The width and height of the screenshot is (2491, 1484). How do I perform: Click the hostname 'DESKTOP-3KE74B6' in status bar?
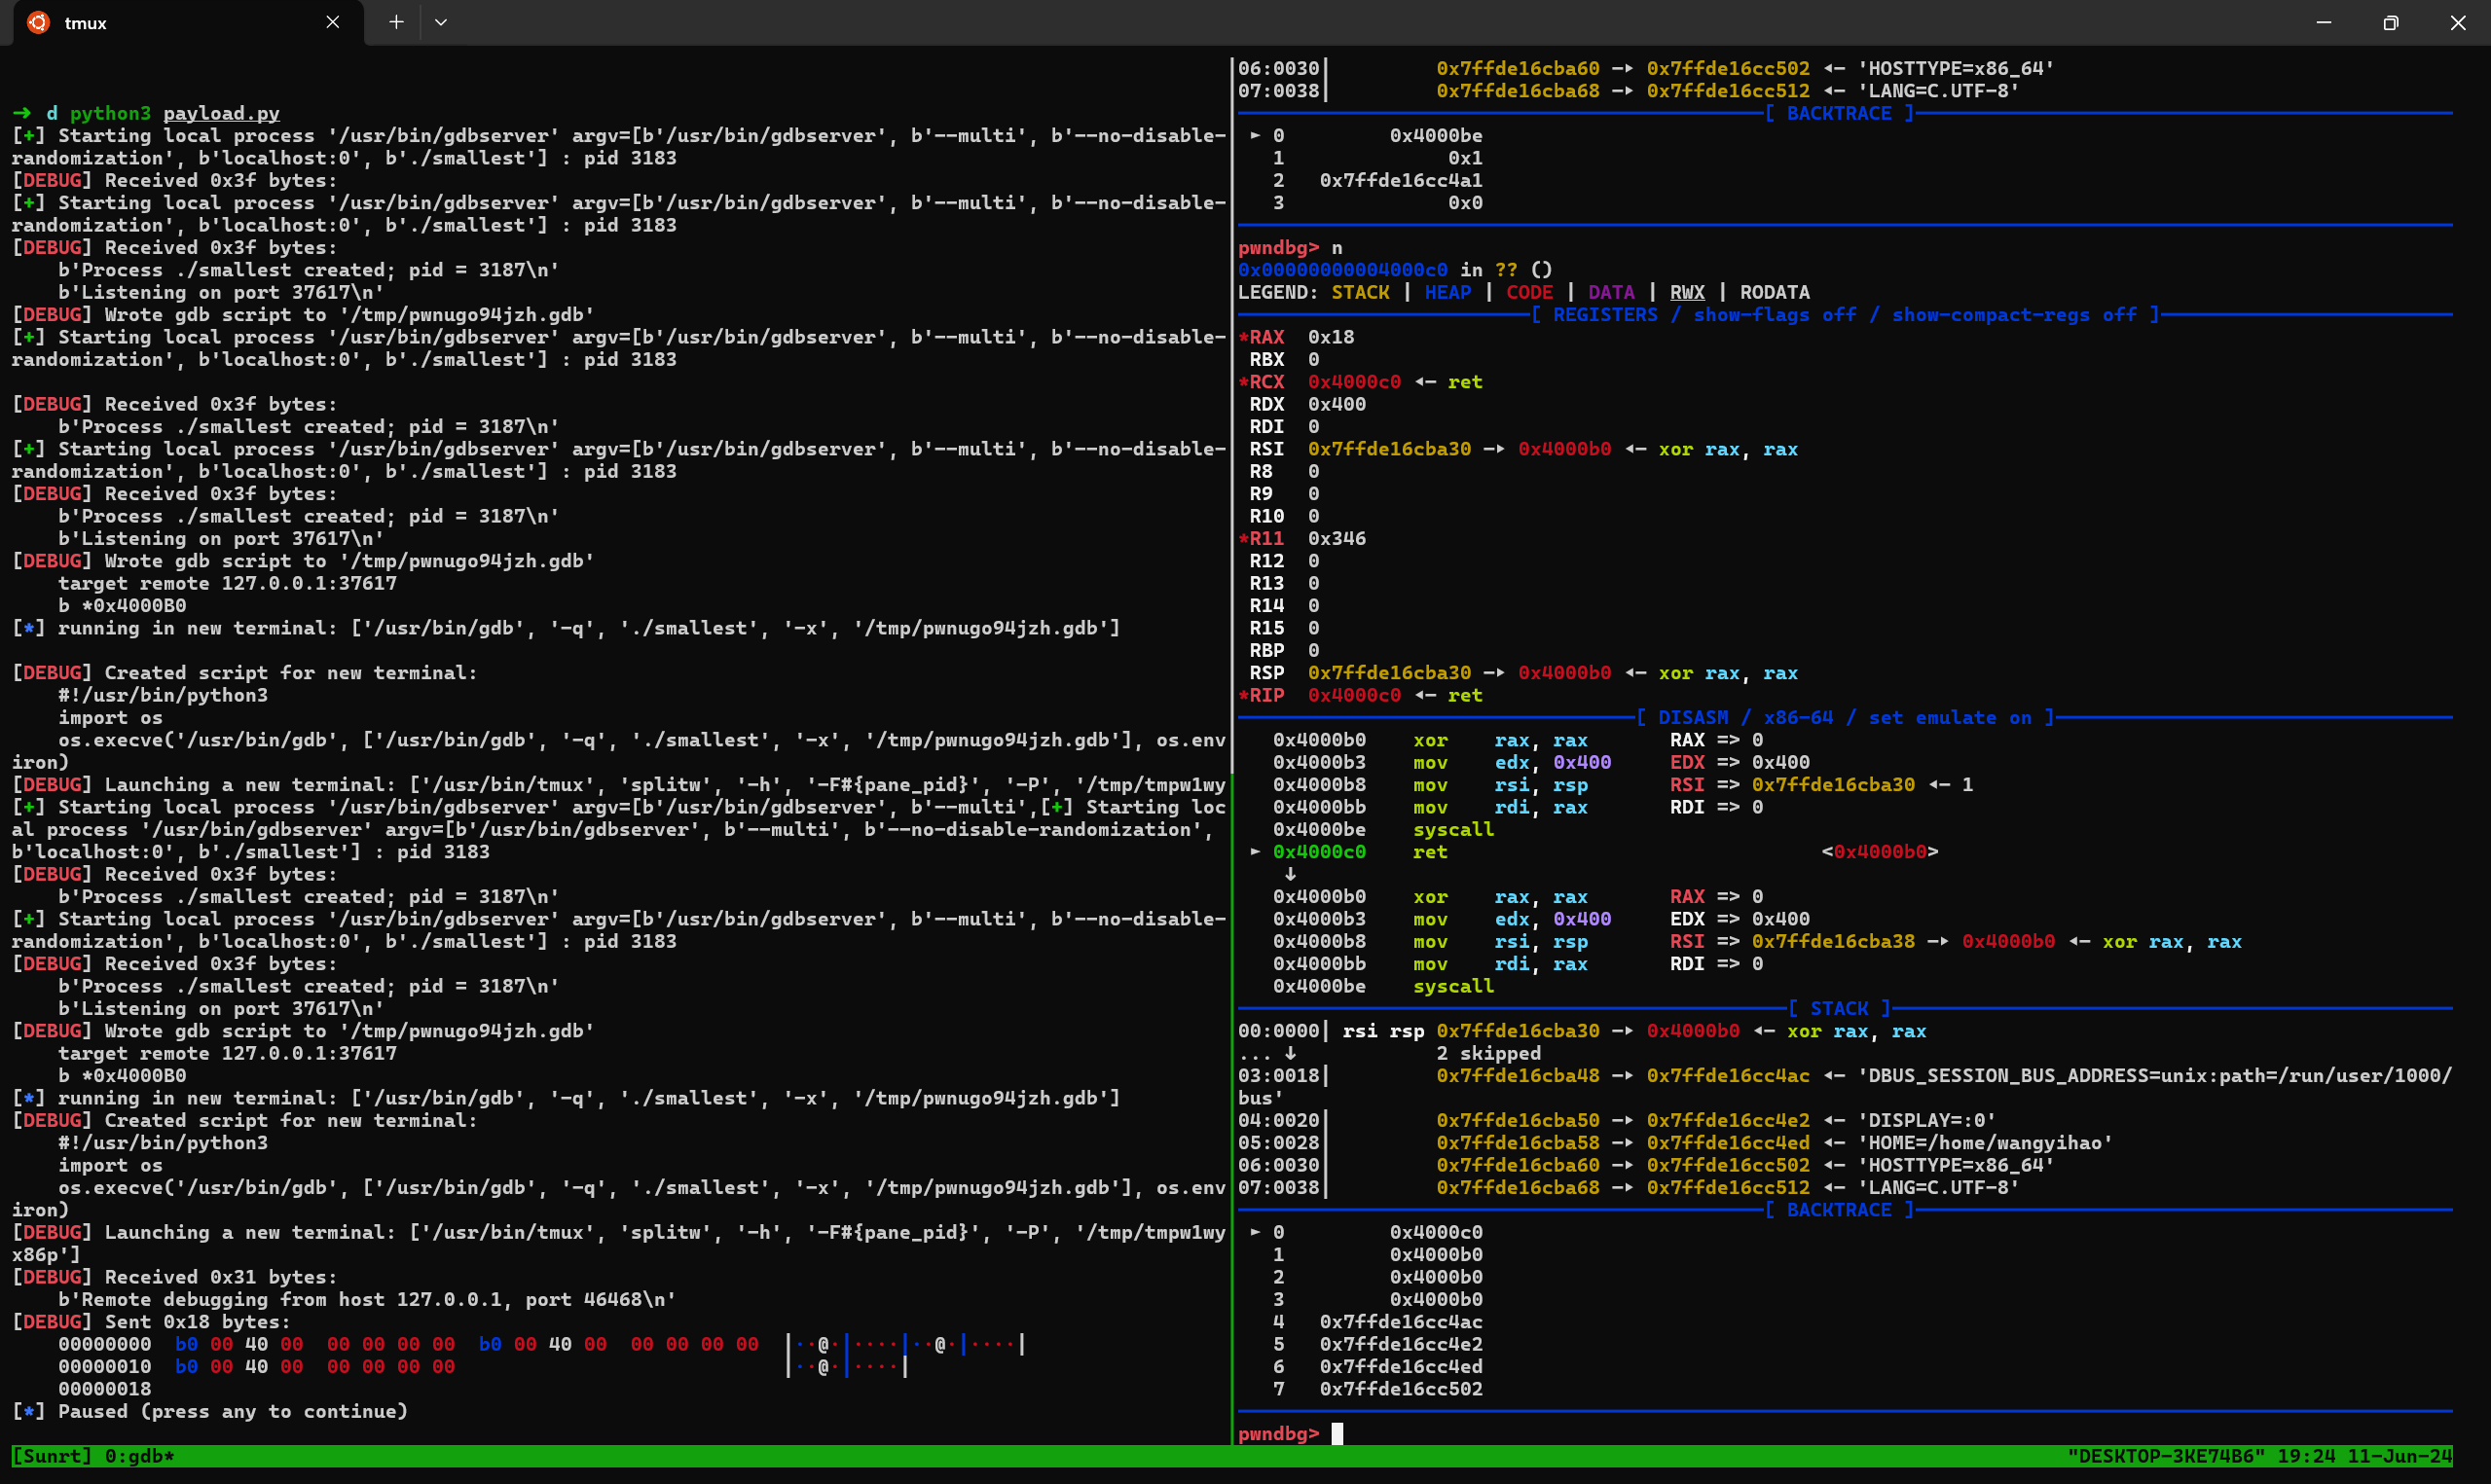tap(2166, 1456)
